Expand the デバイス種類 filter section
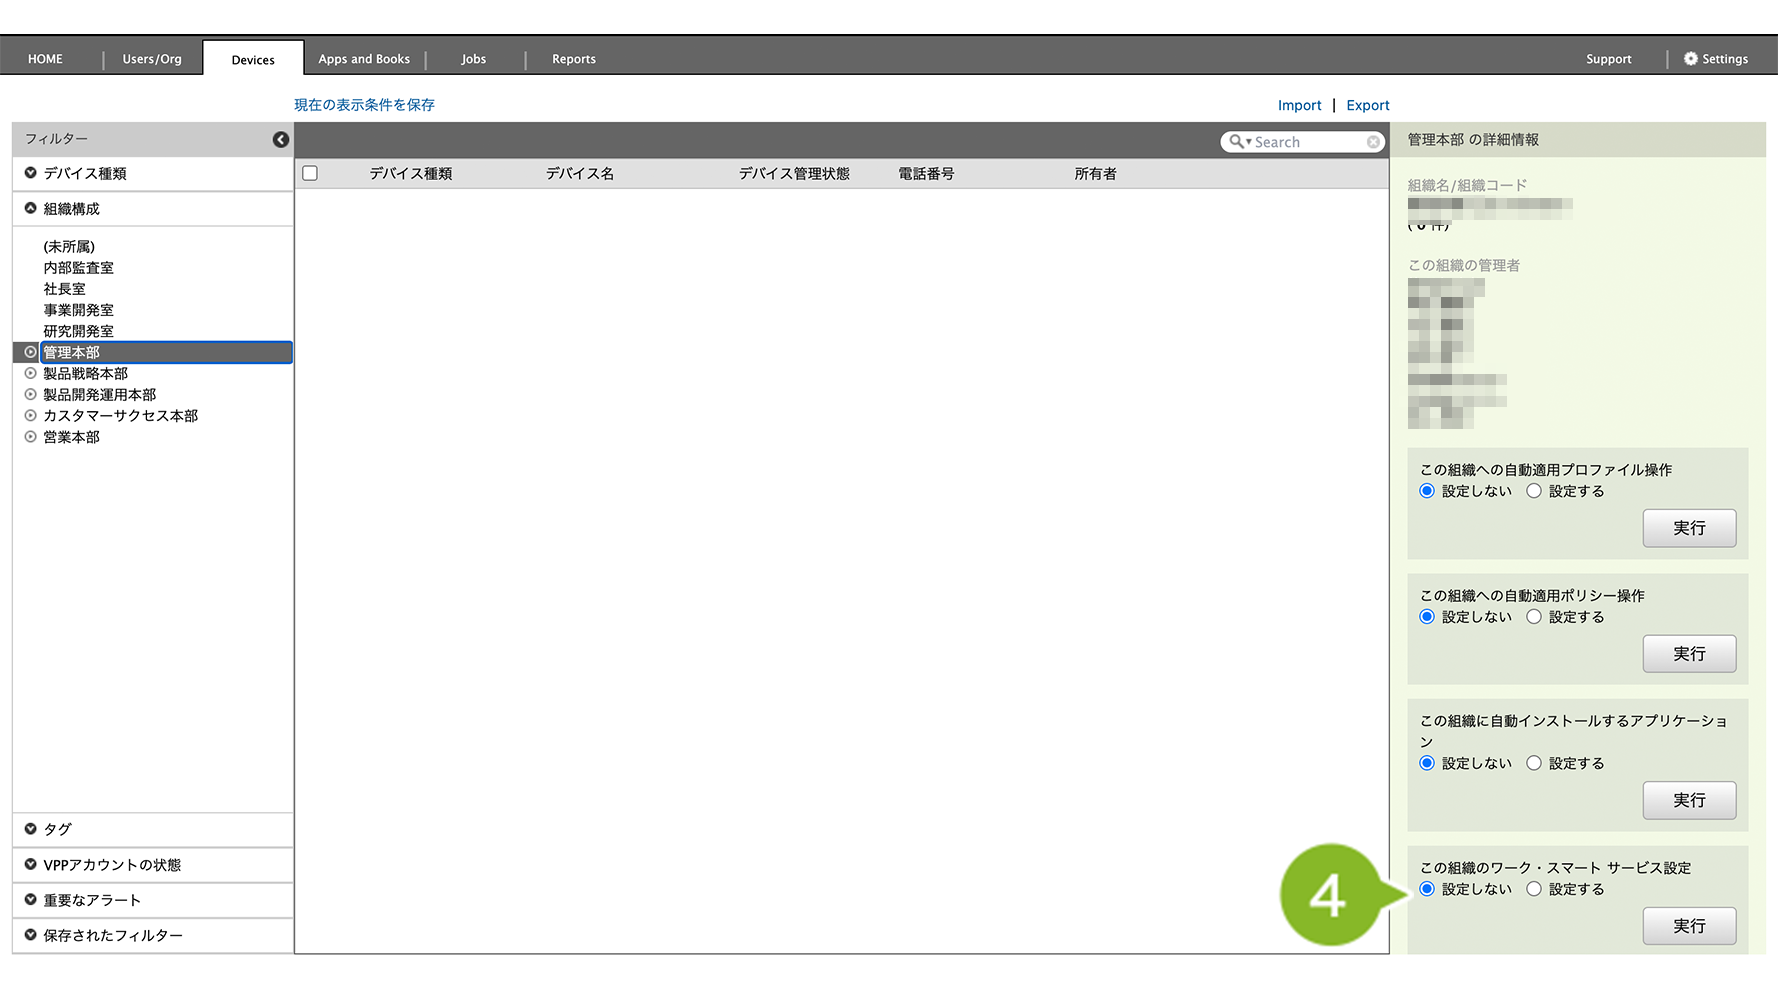This screenshot has width=1778, height=1000. (31, 173)
